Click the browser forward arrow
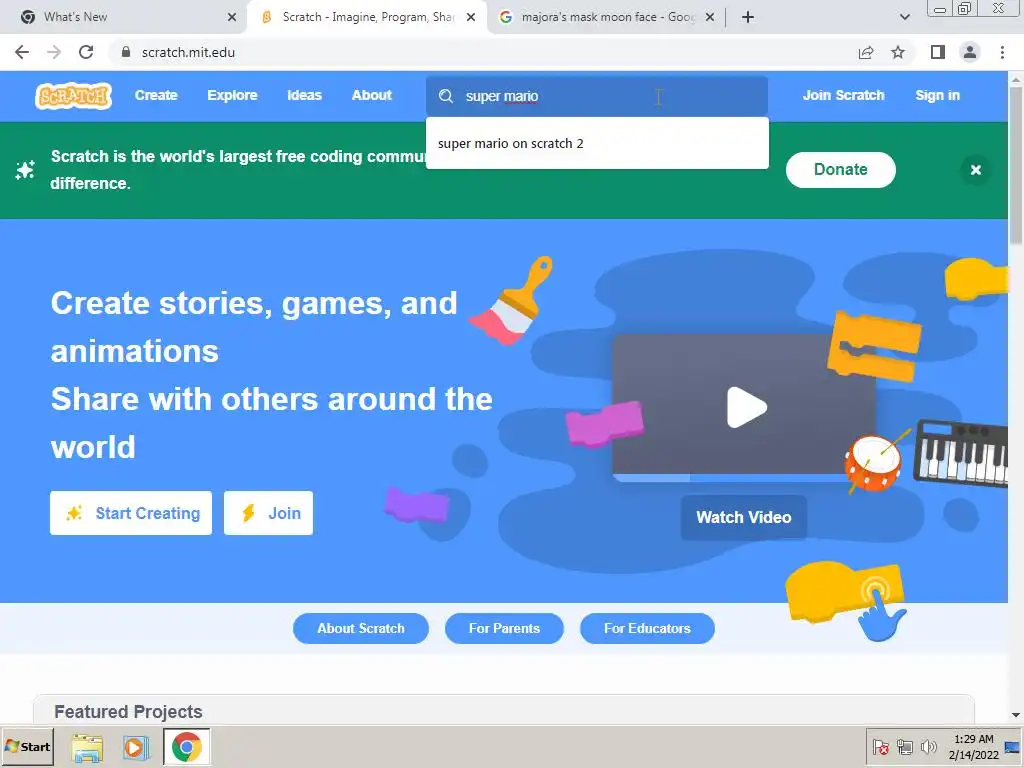The height and width of the screenshot is (768, 1024). [54, 52]
